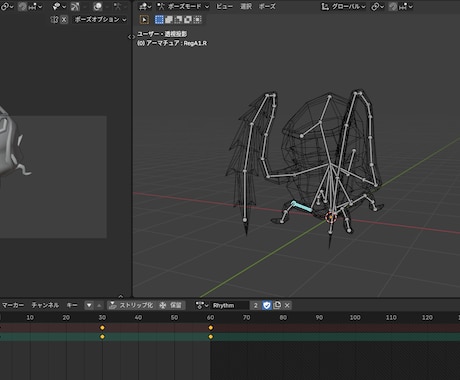Image resolution: width=460 pixels, height=380 pixels.
Task: Open the pivot point dropdown in the left viewport
Action: point(7,6)
